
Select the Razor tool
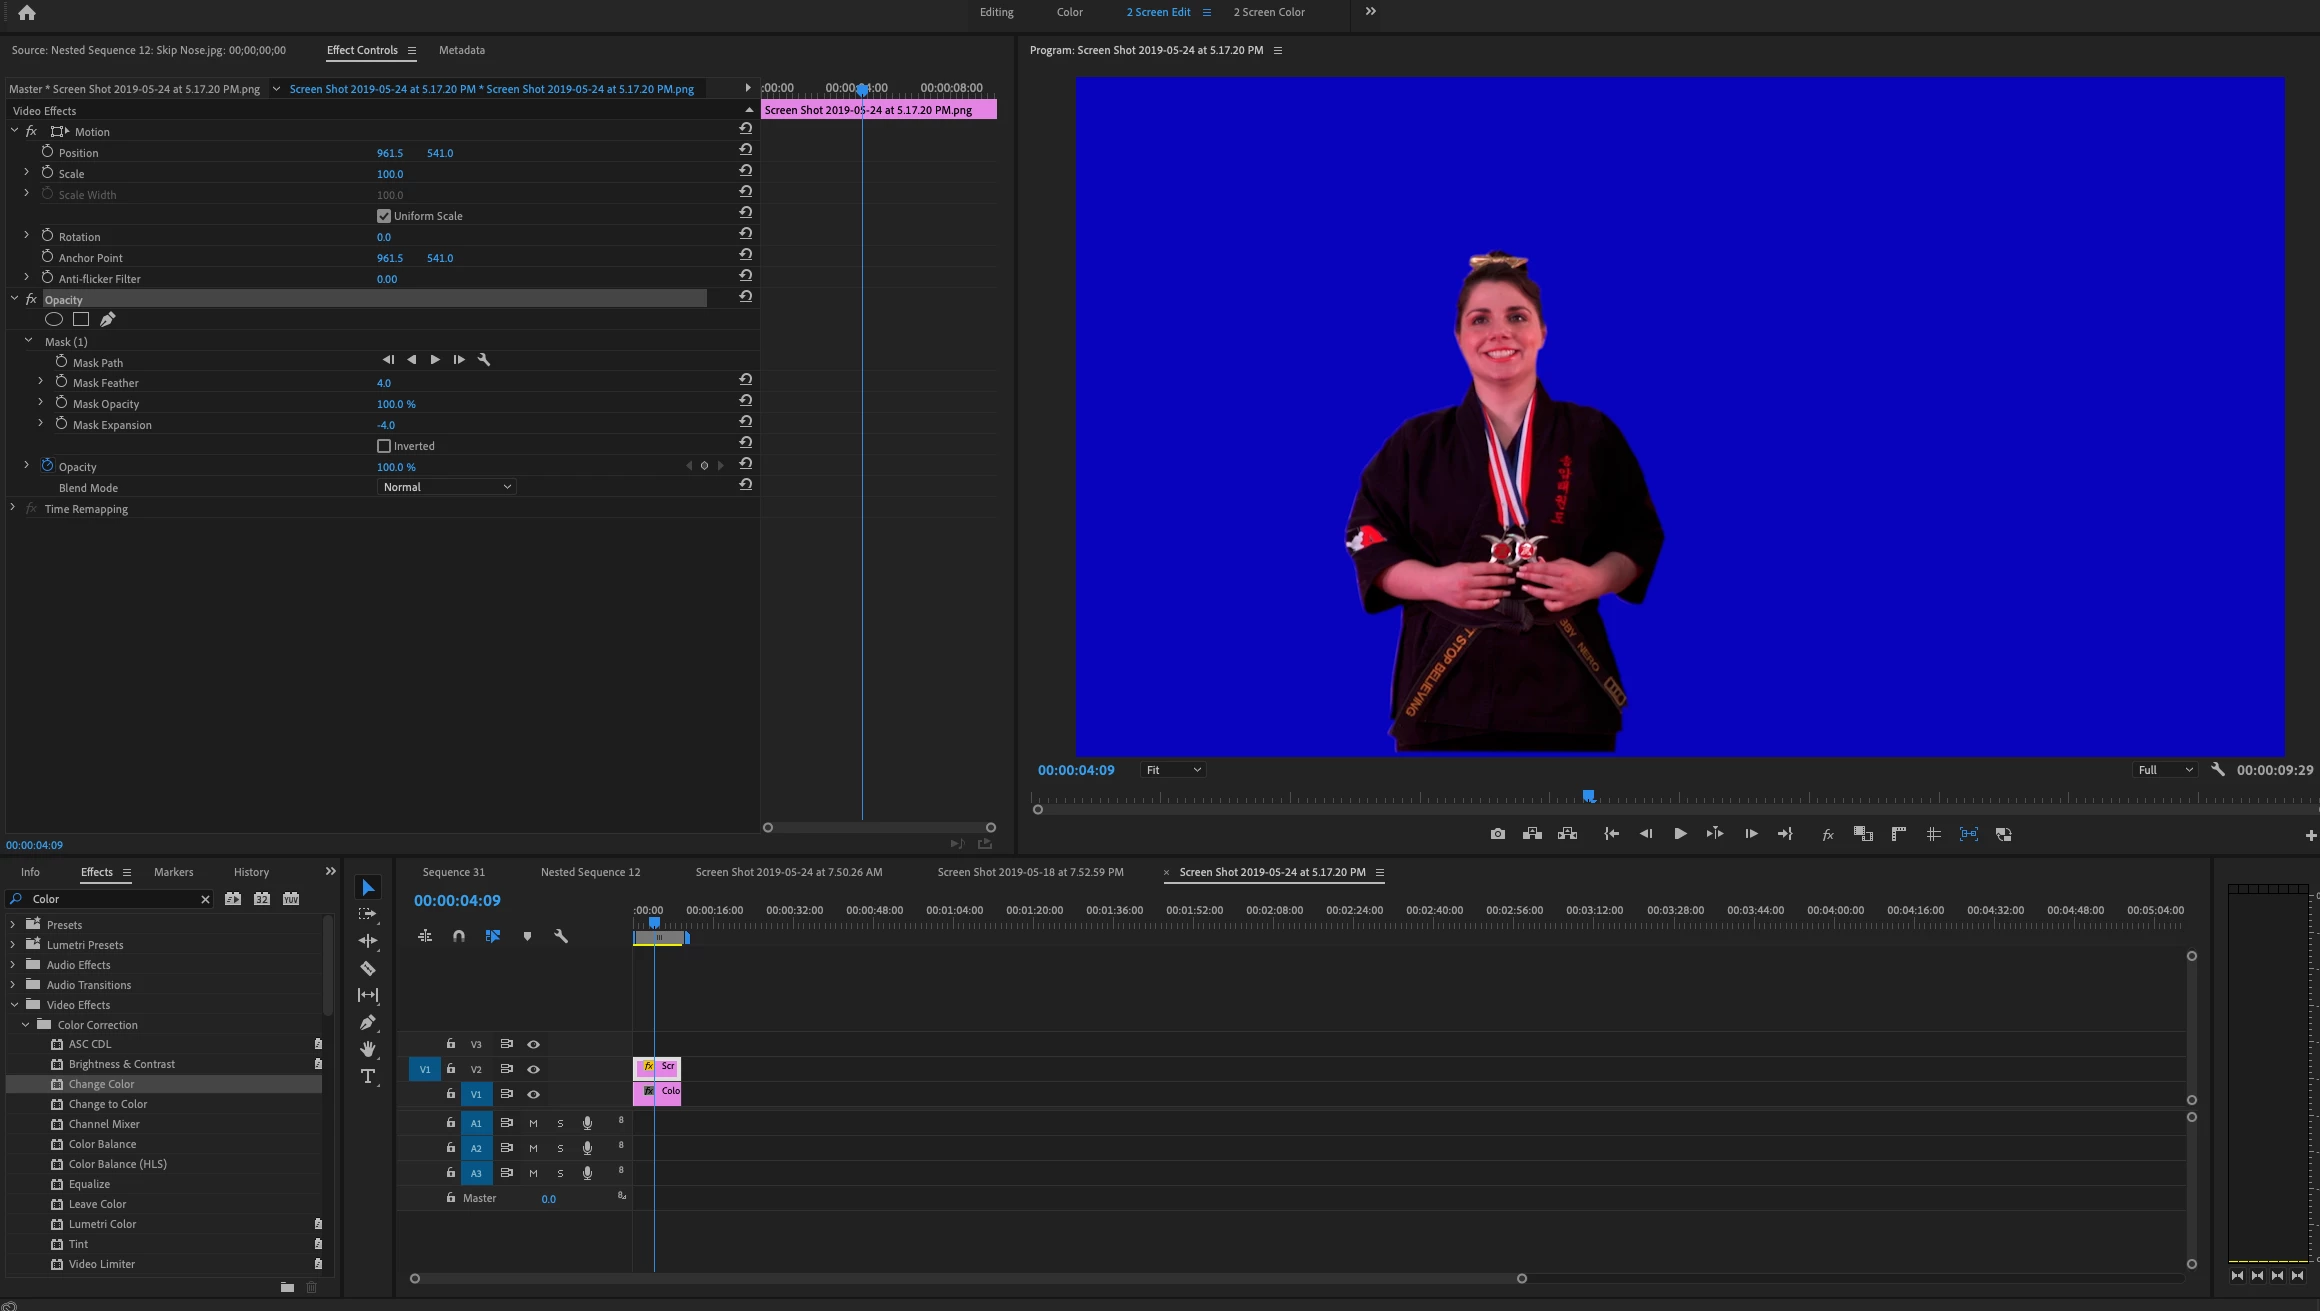pyautogui.click(x=368, y=968)
